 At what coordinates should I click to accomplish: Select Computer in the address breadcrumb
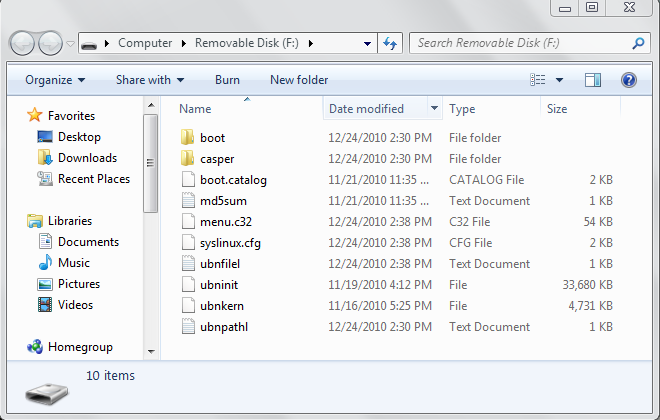point(145,43)
